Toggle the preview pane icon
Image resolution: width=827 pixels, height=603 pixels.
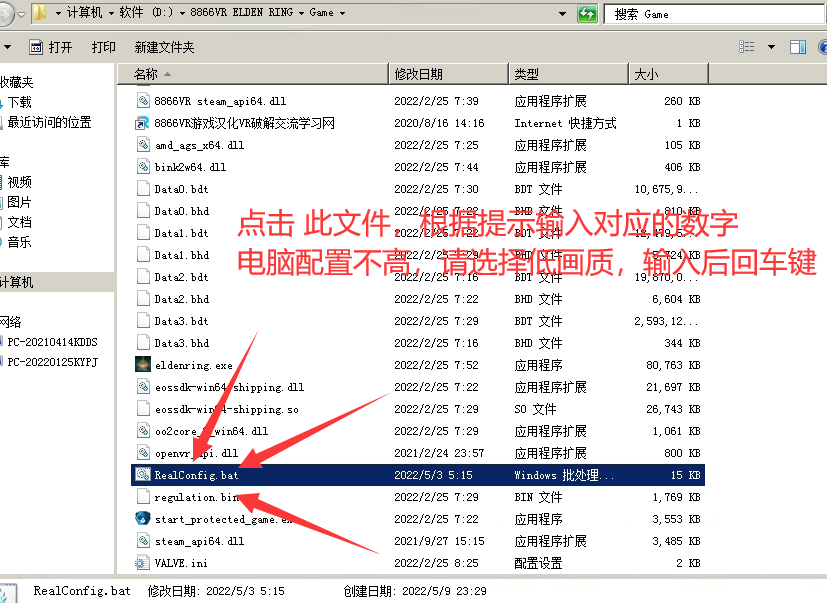click(797, 47)
